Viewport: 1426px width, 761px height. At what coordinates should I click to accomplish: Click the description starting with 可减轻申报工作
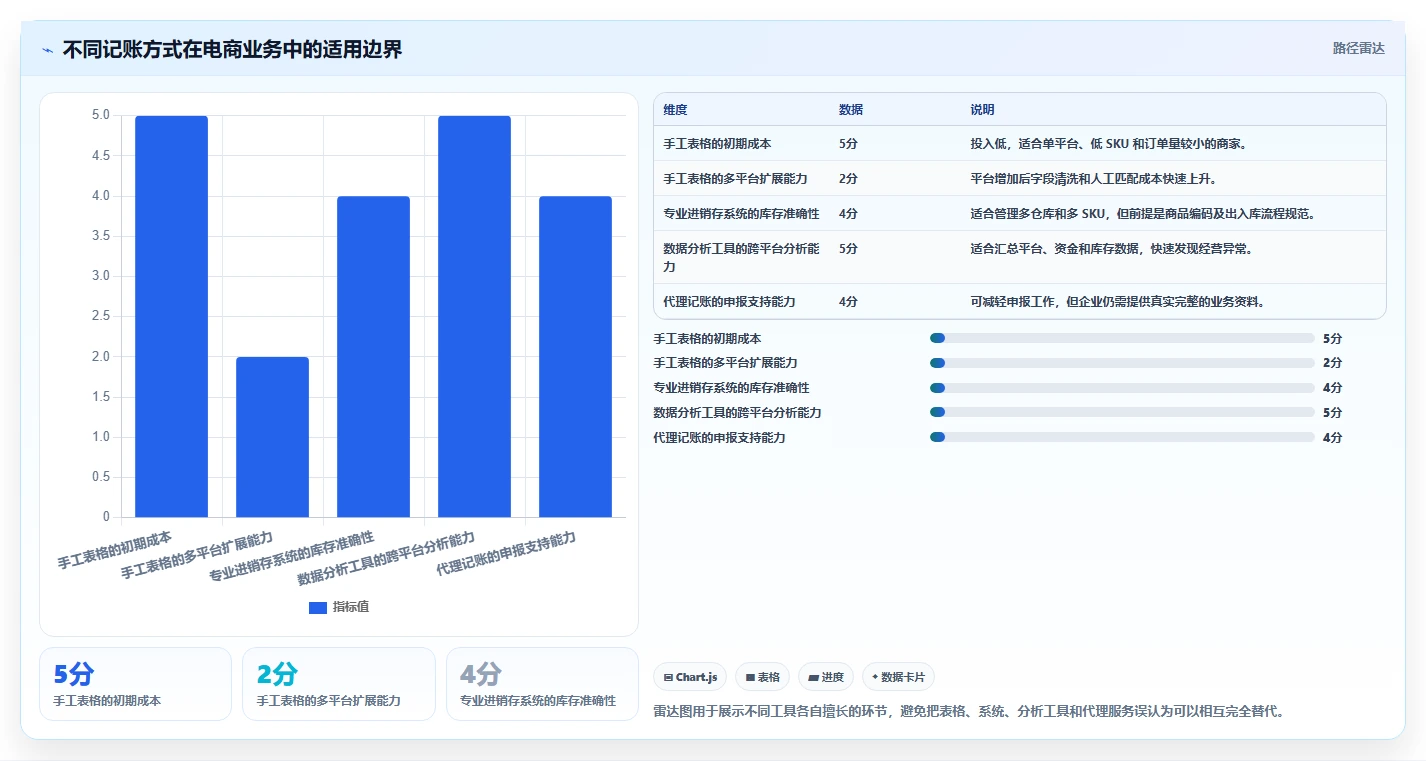(1117, 302)
